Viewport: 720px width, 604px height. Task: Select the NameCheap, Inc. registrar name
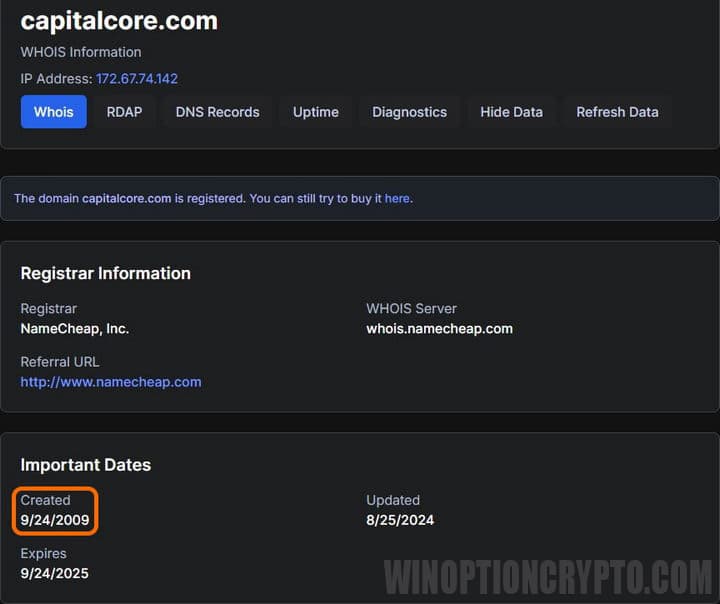click(75, 328)
